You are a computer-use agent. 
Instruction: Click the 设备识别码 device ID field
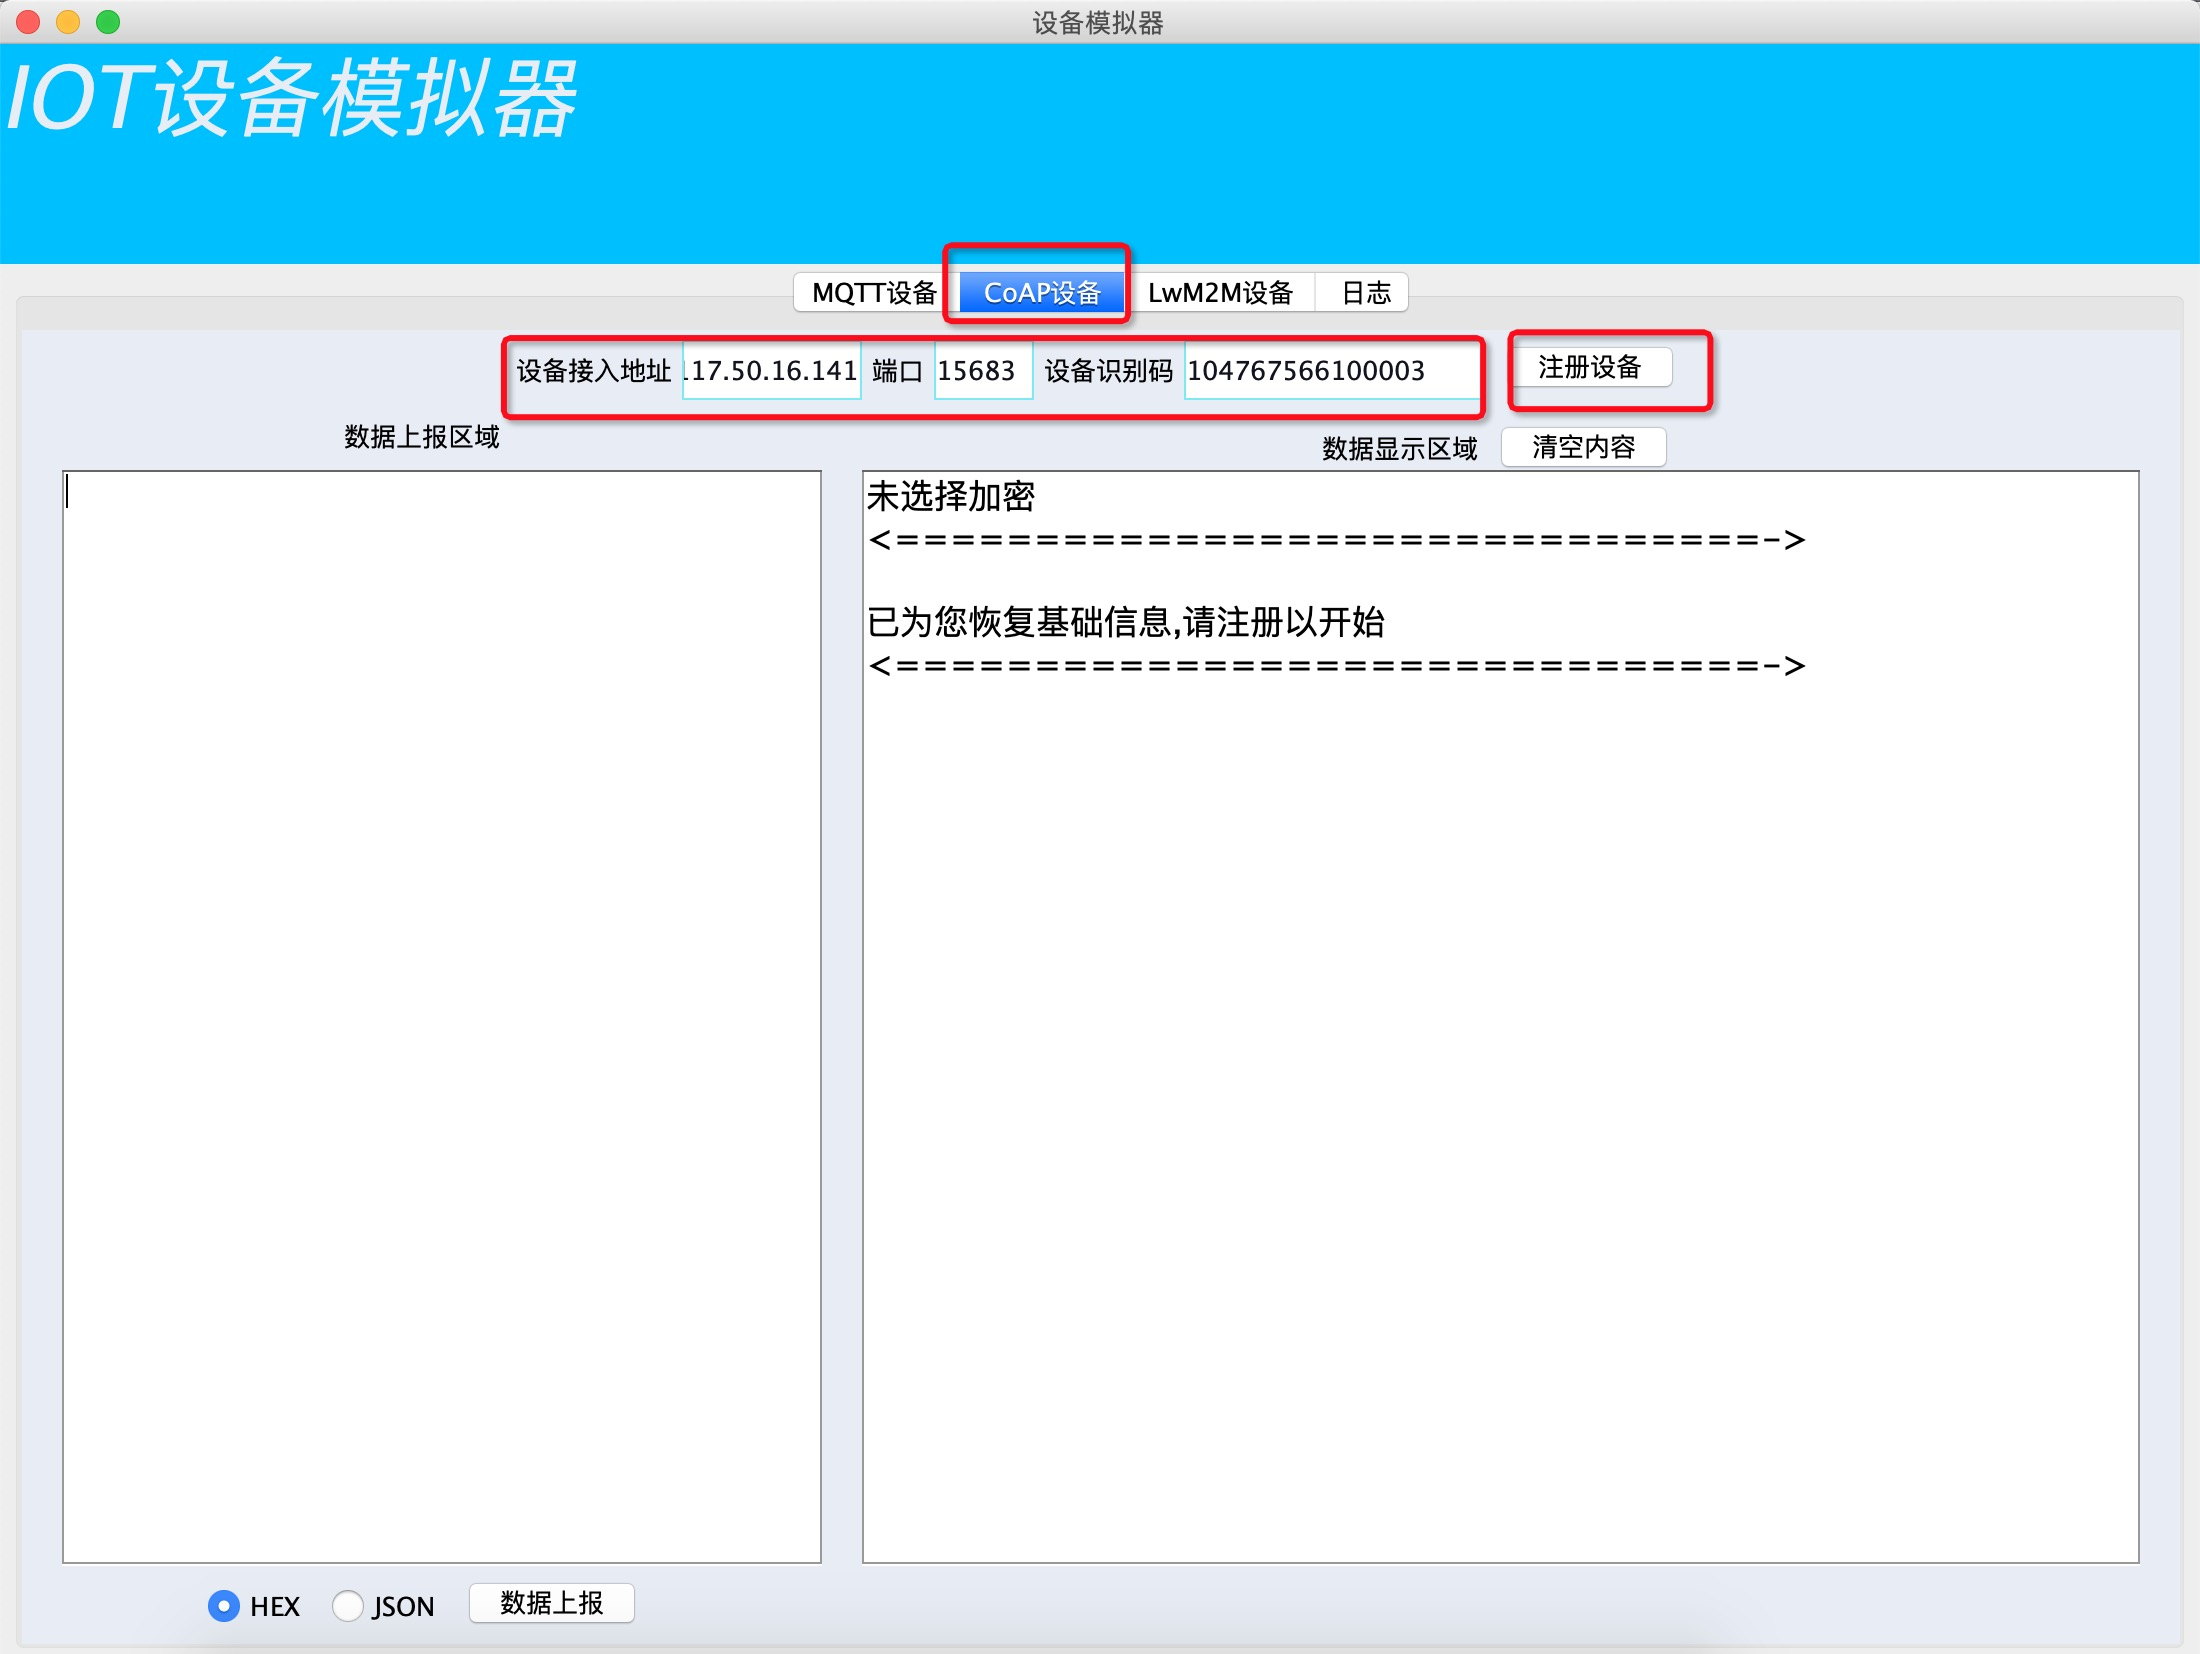1328,371
